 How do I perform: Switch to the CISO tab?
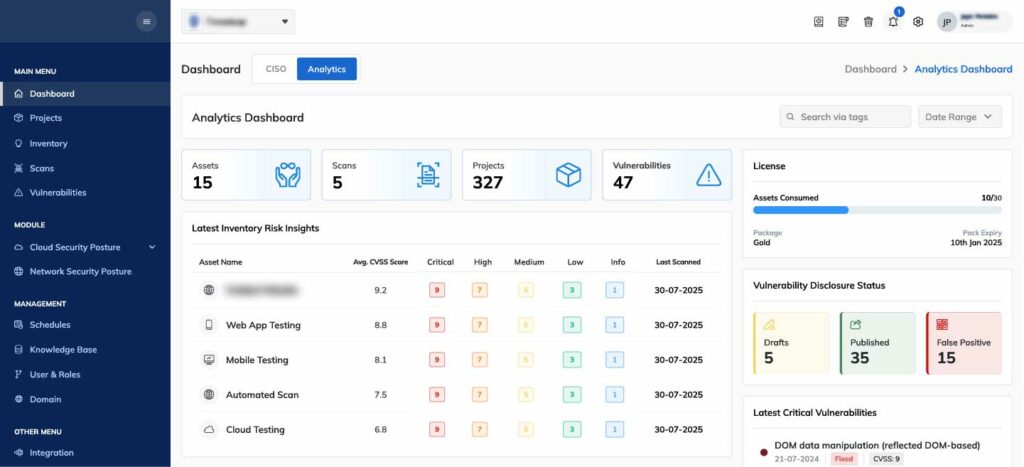(275, 69)
